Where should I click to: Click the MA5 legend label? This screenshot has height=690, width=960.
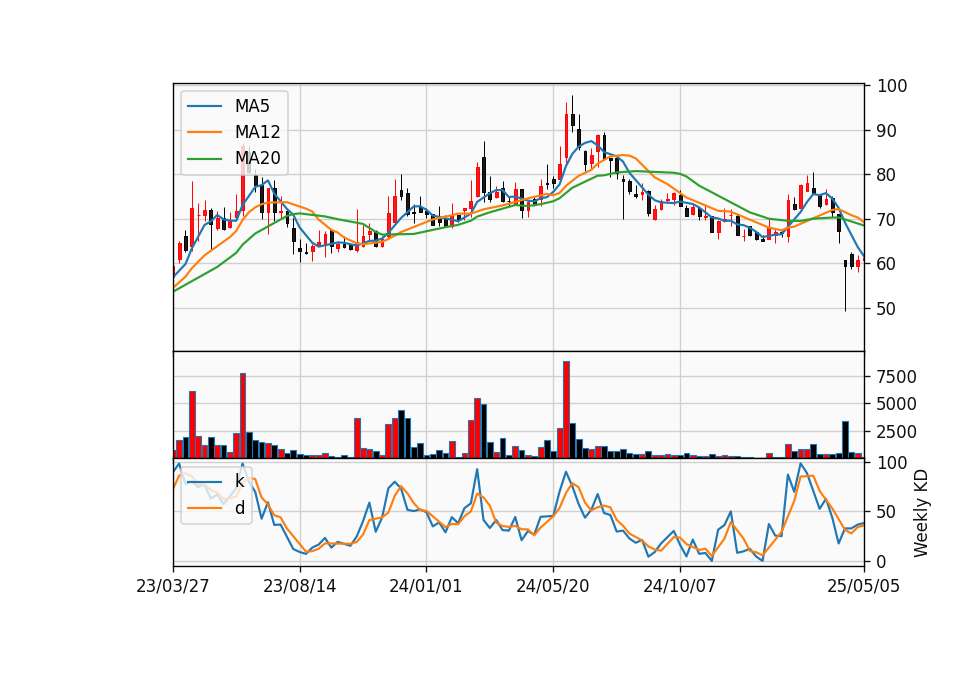point(252,106)
